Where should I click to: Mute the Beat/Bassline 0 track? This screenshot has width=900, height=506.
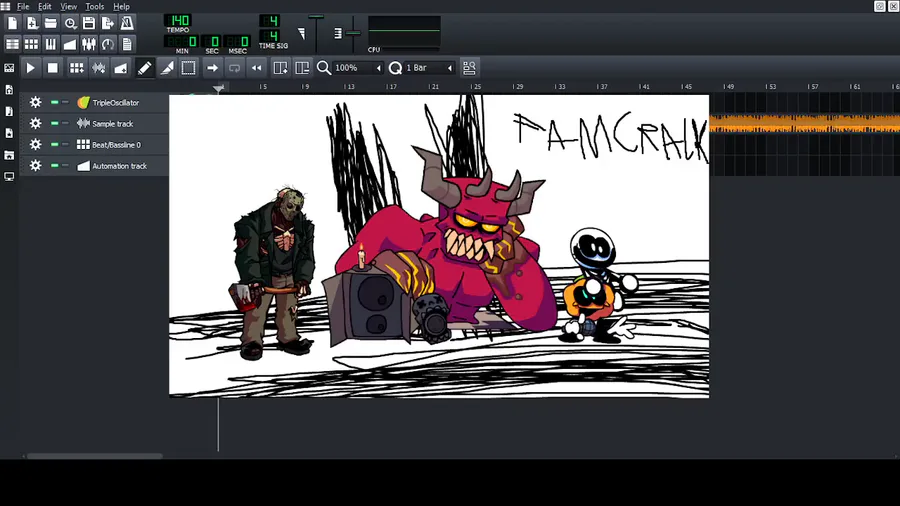55,145
